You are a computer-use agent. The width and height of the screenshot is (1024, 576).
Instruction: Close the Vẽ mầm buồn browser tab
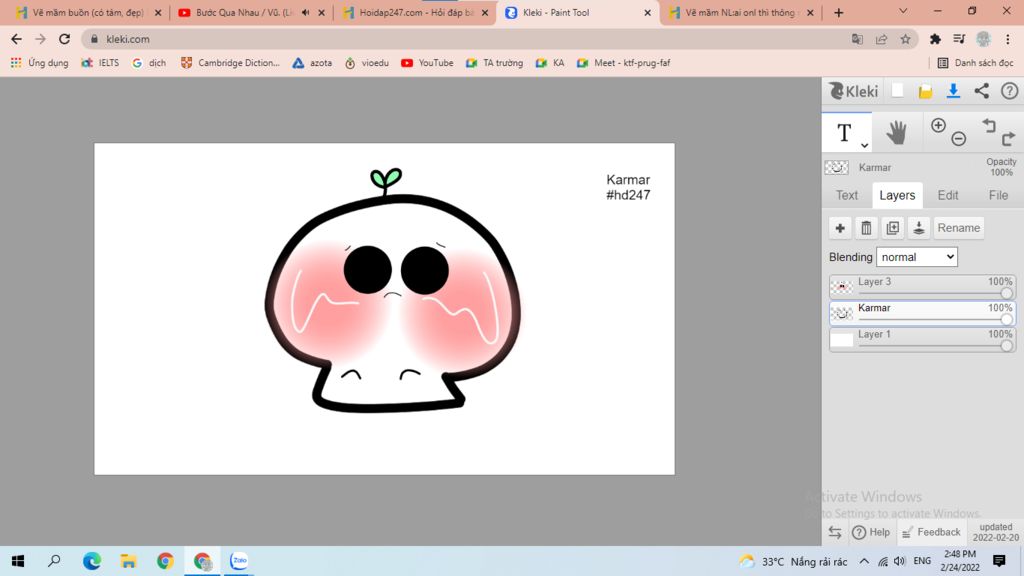pos(157,12)
